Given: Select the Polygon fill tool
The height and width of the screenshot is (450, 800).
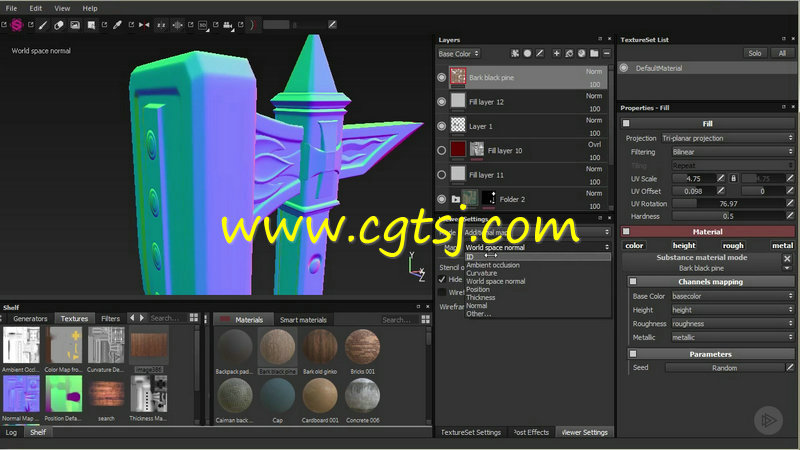Looking at the screenshot, I should pyautogui.click(x=91, y=25).
